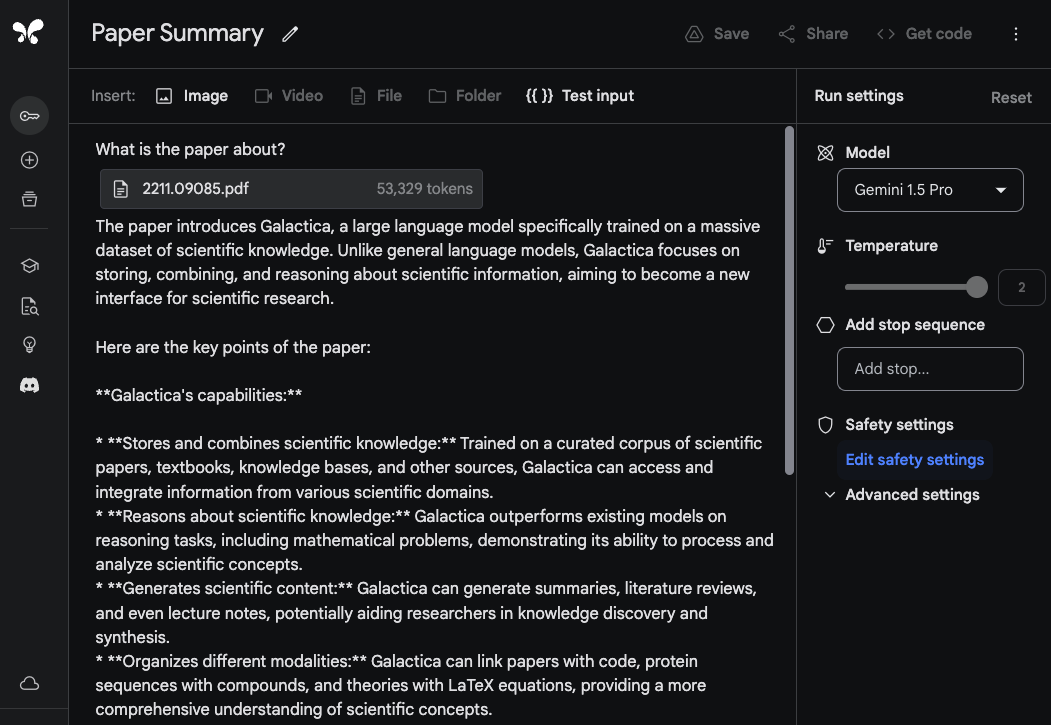Viewport: 1051px width, 725px height.
Task: Click the Save button
Action: 717,34
